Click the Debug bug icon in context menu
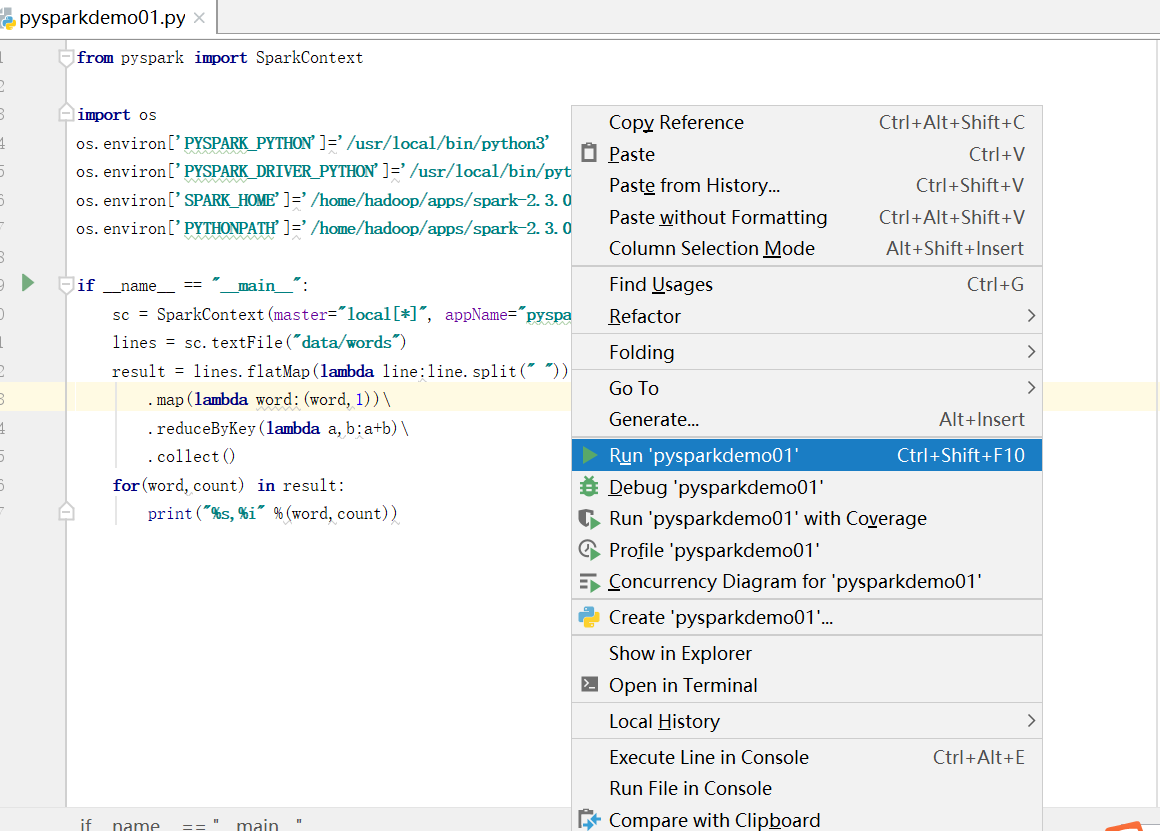Screen dimensions: 1160x831 coord(589,487)
